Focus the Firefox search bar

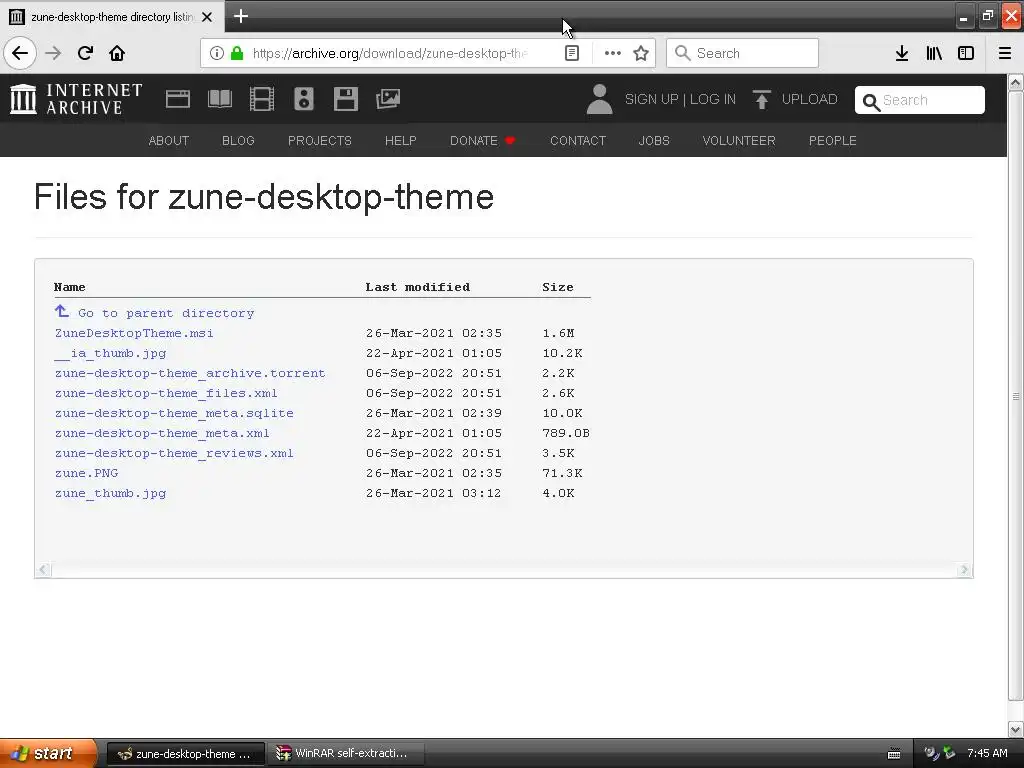[742, 53]
